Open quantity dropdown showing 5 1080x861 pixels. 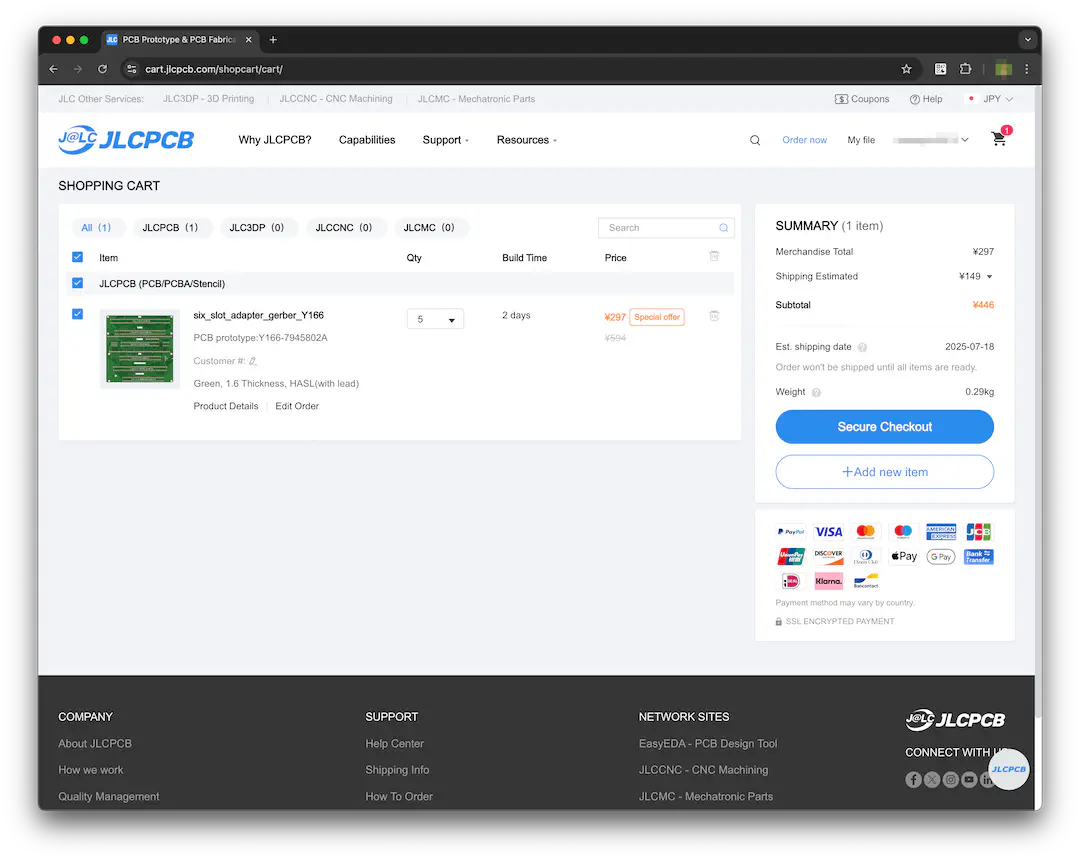435,320
